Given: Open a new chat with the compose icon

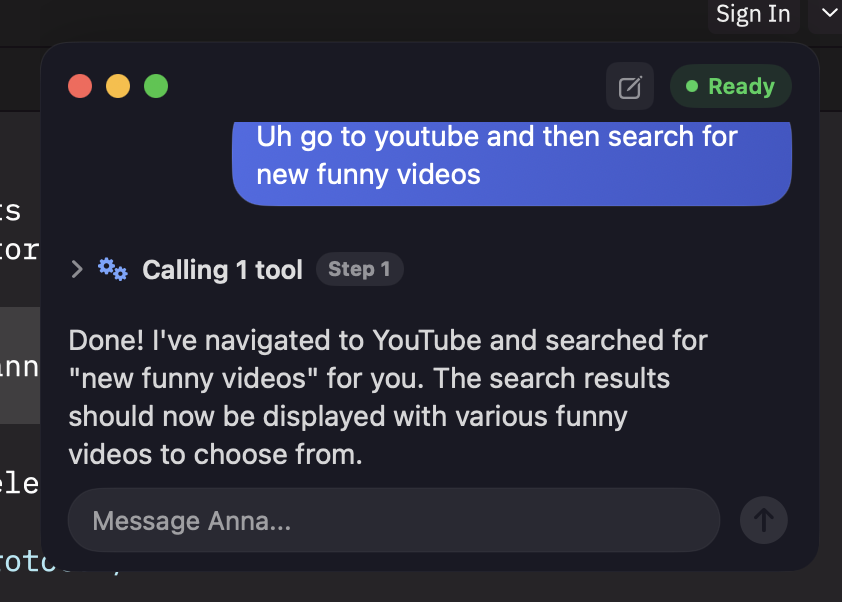Looking at the screenshot, I should 629,86.
